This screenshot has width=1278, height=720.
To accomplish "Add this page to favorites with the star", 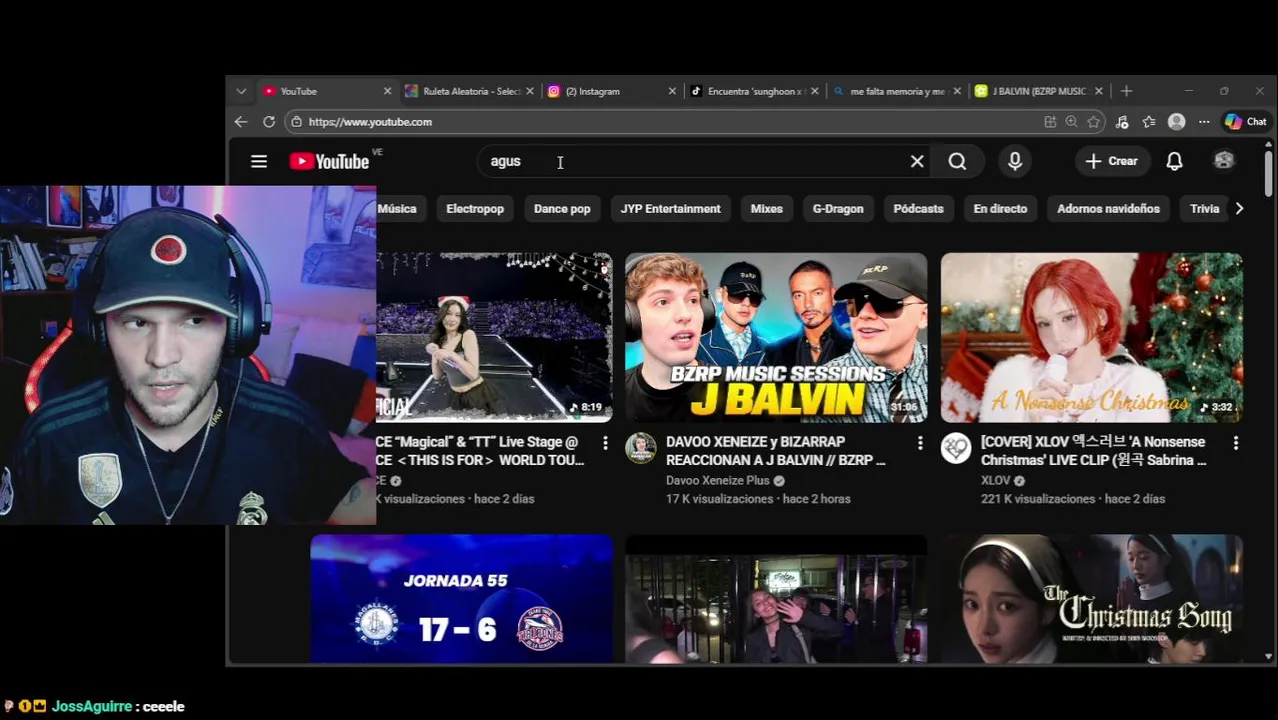I will (1094, 122).
